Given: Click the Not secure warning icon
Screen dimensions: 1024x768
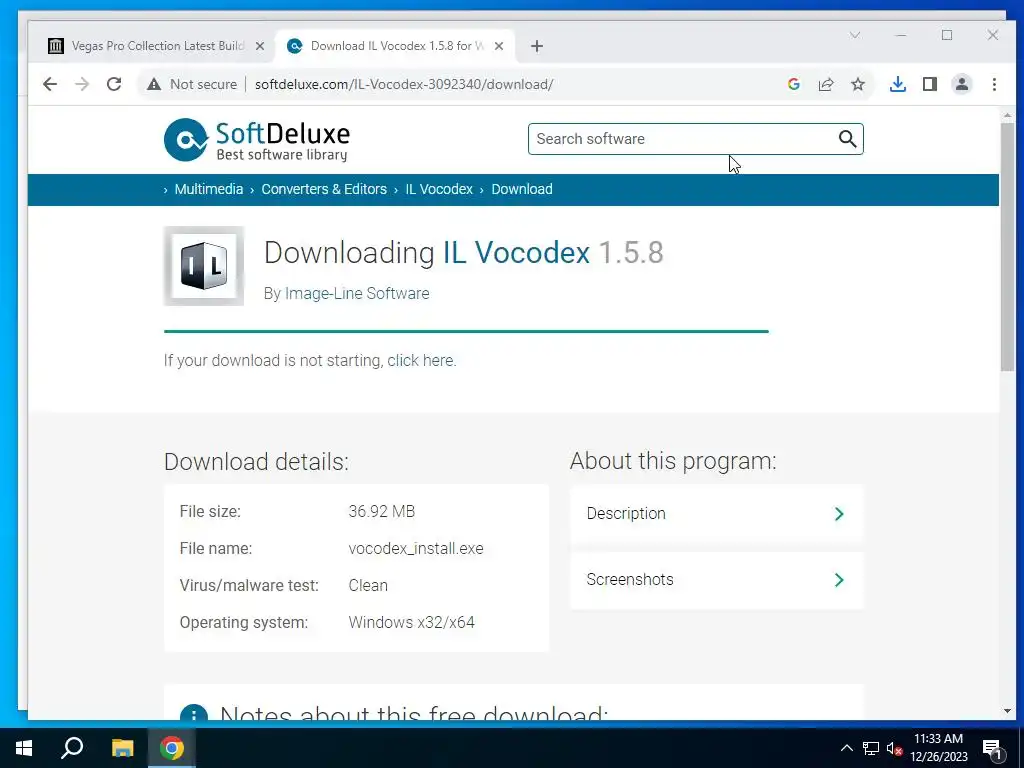Looking at the screenshot, I should click(x=154, y=84).
